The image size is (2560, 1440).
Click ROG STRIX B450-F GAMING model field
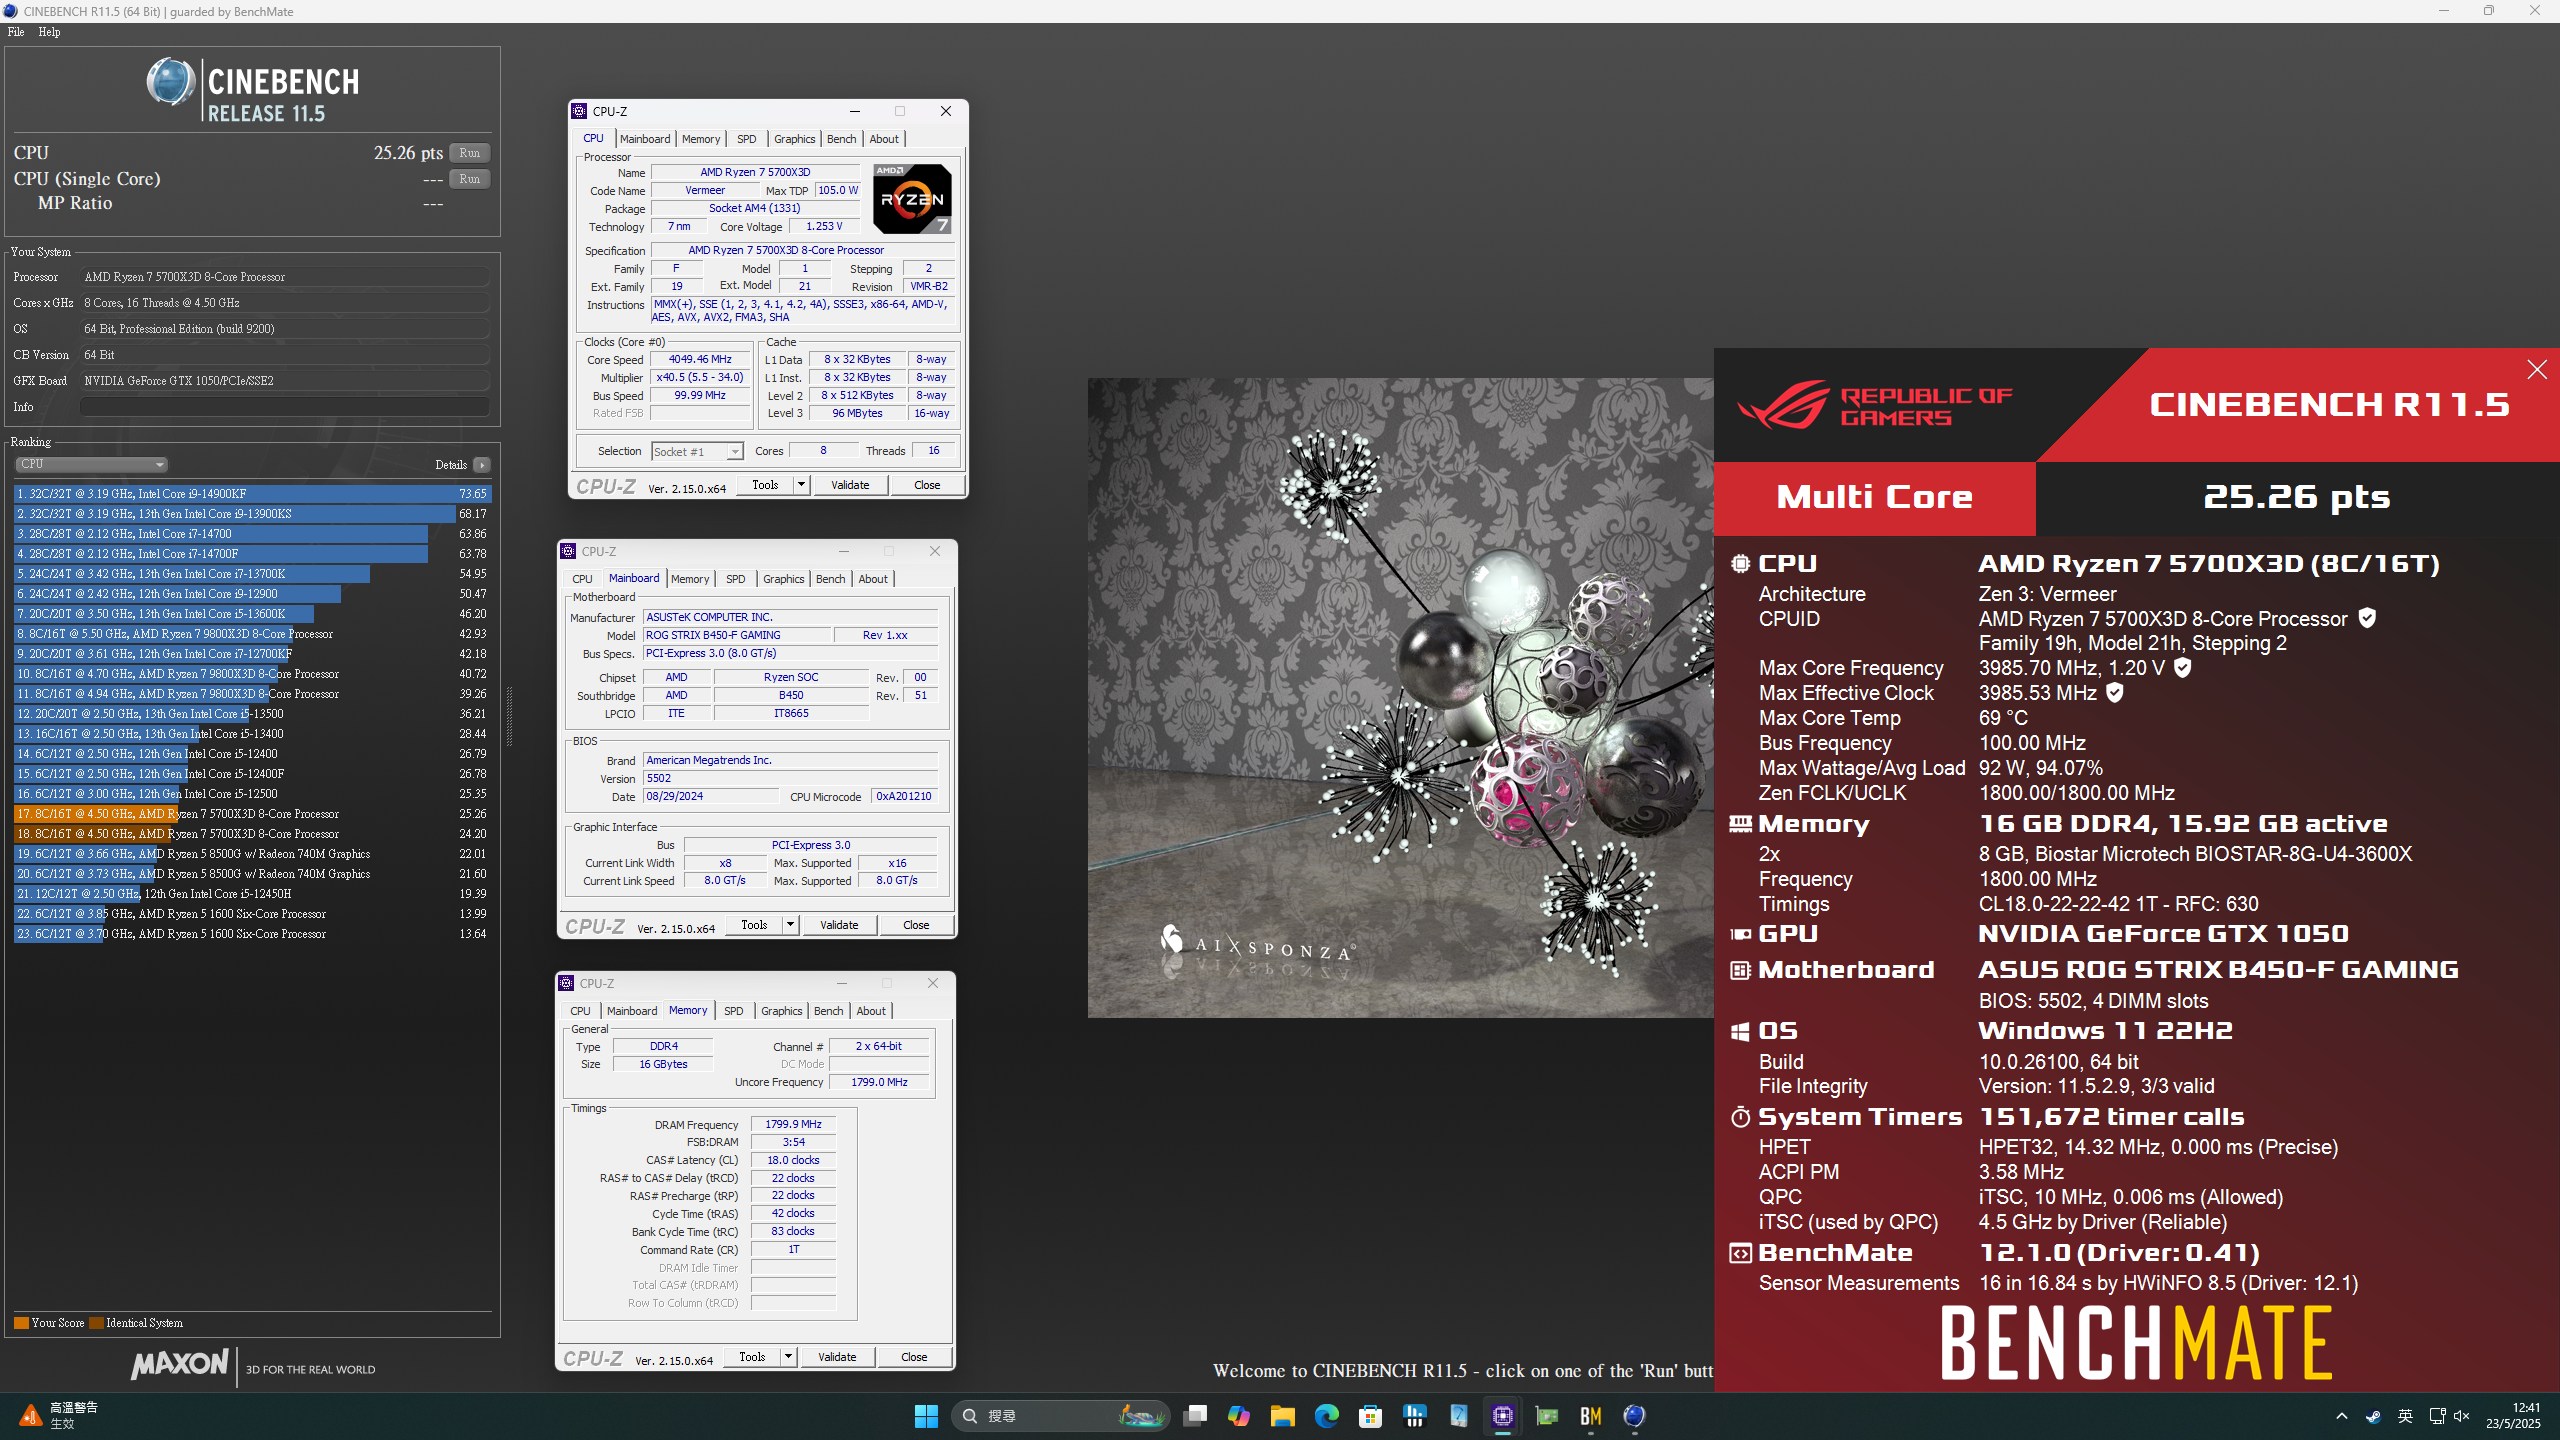pyautogui.click(x=737, y=635)
